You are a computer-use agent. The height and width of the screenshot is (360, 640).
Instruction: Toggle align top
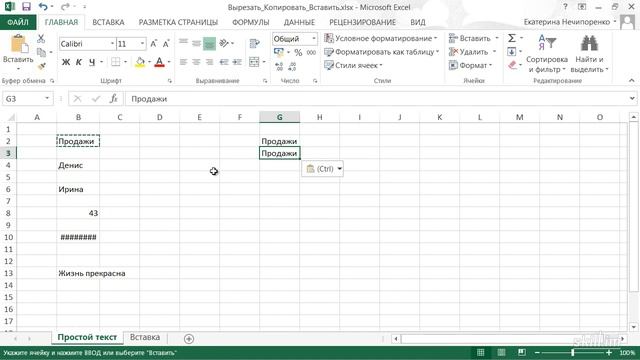[184, 43]
